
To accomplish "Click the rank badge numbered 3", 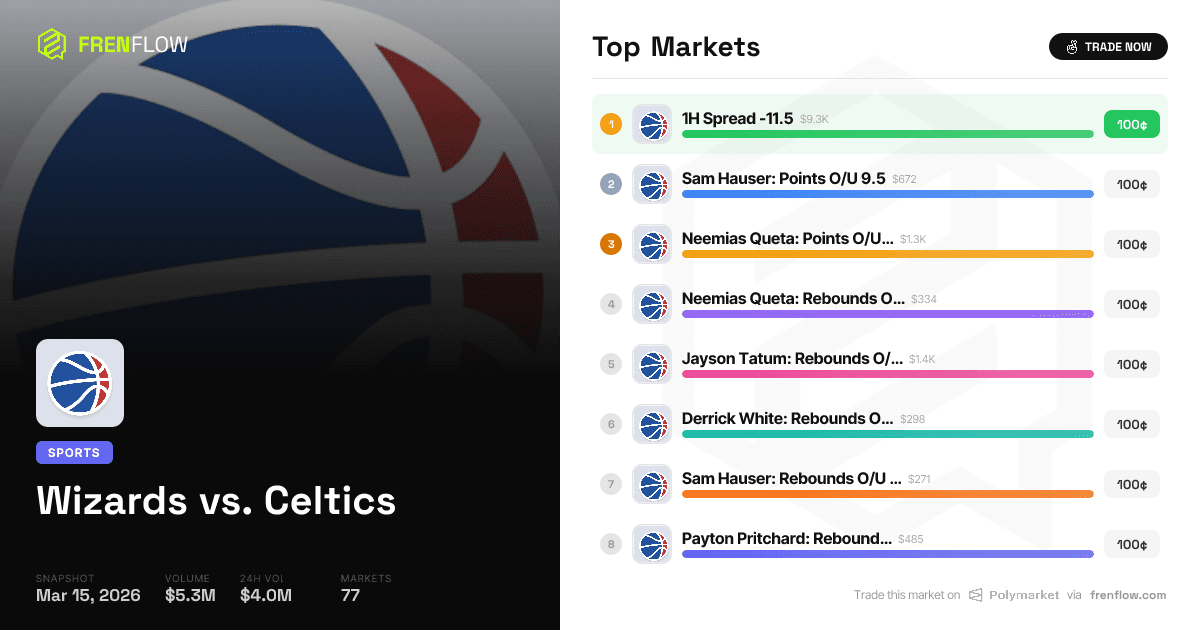I will click(611, 244).
